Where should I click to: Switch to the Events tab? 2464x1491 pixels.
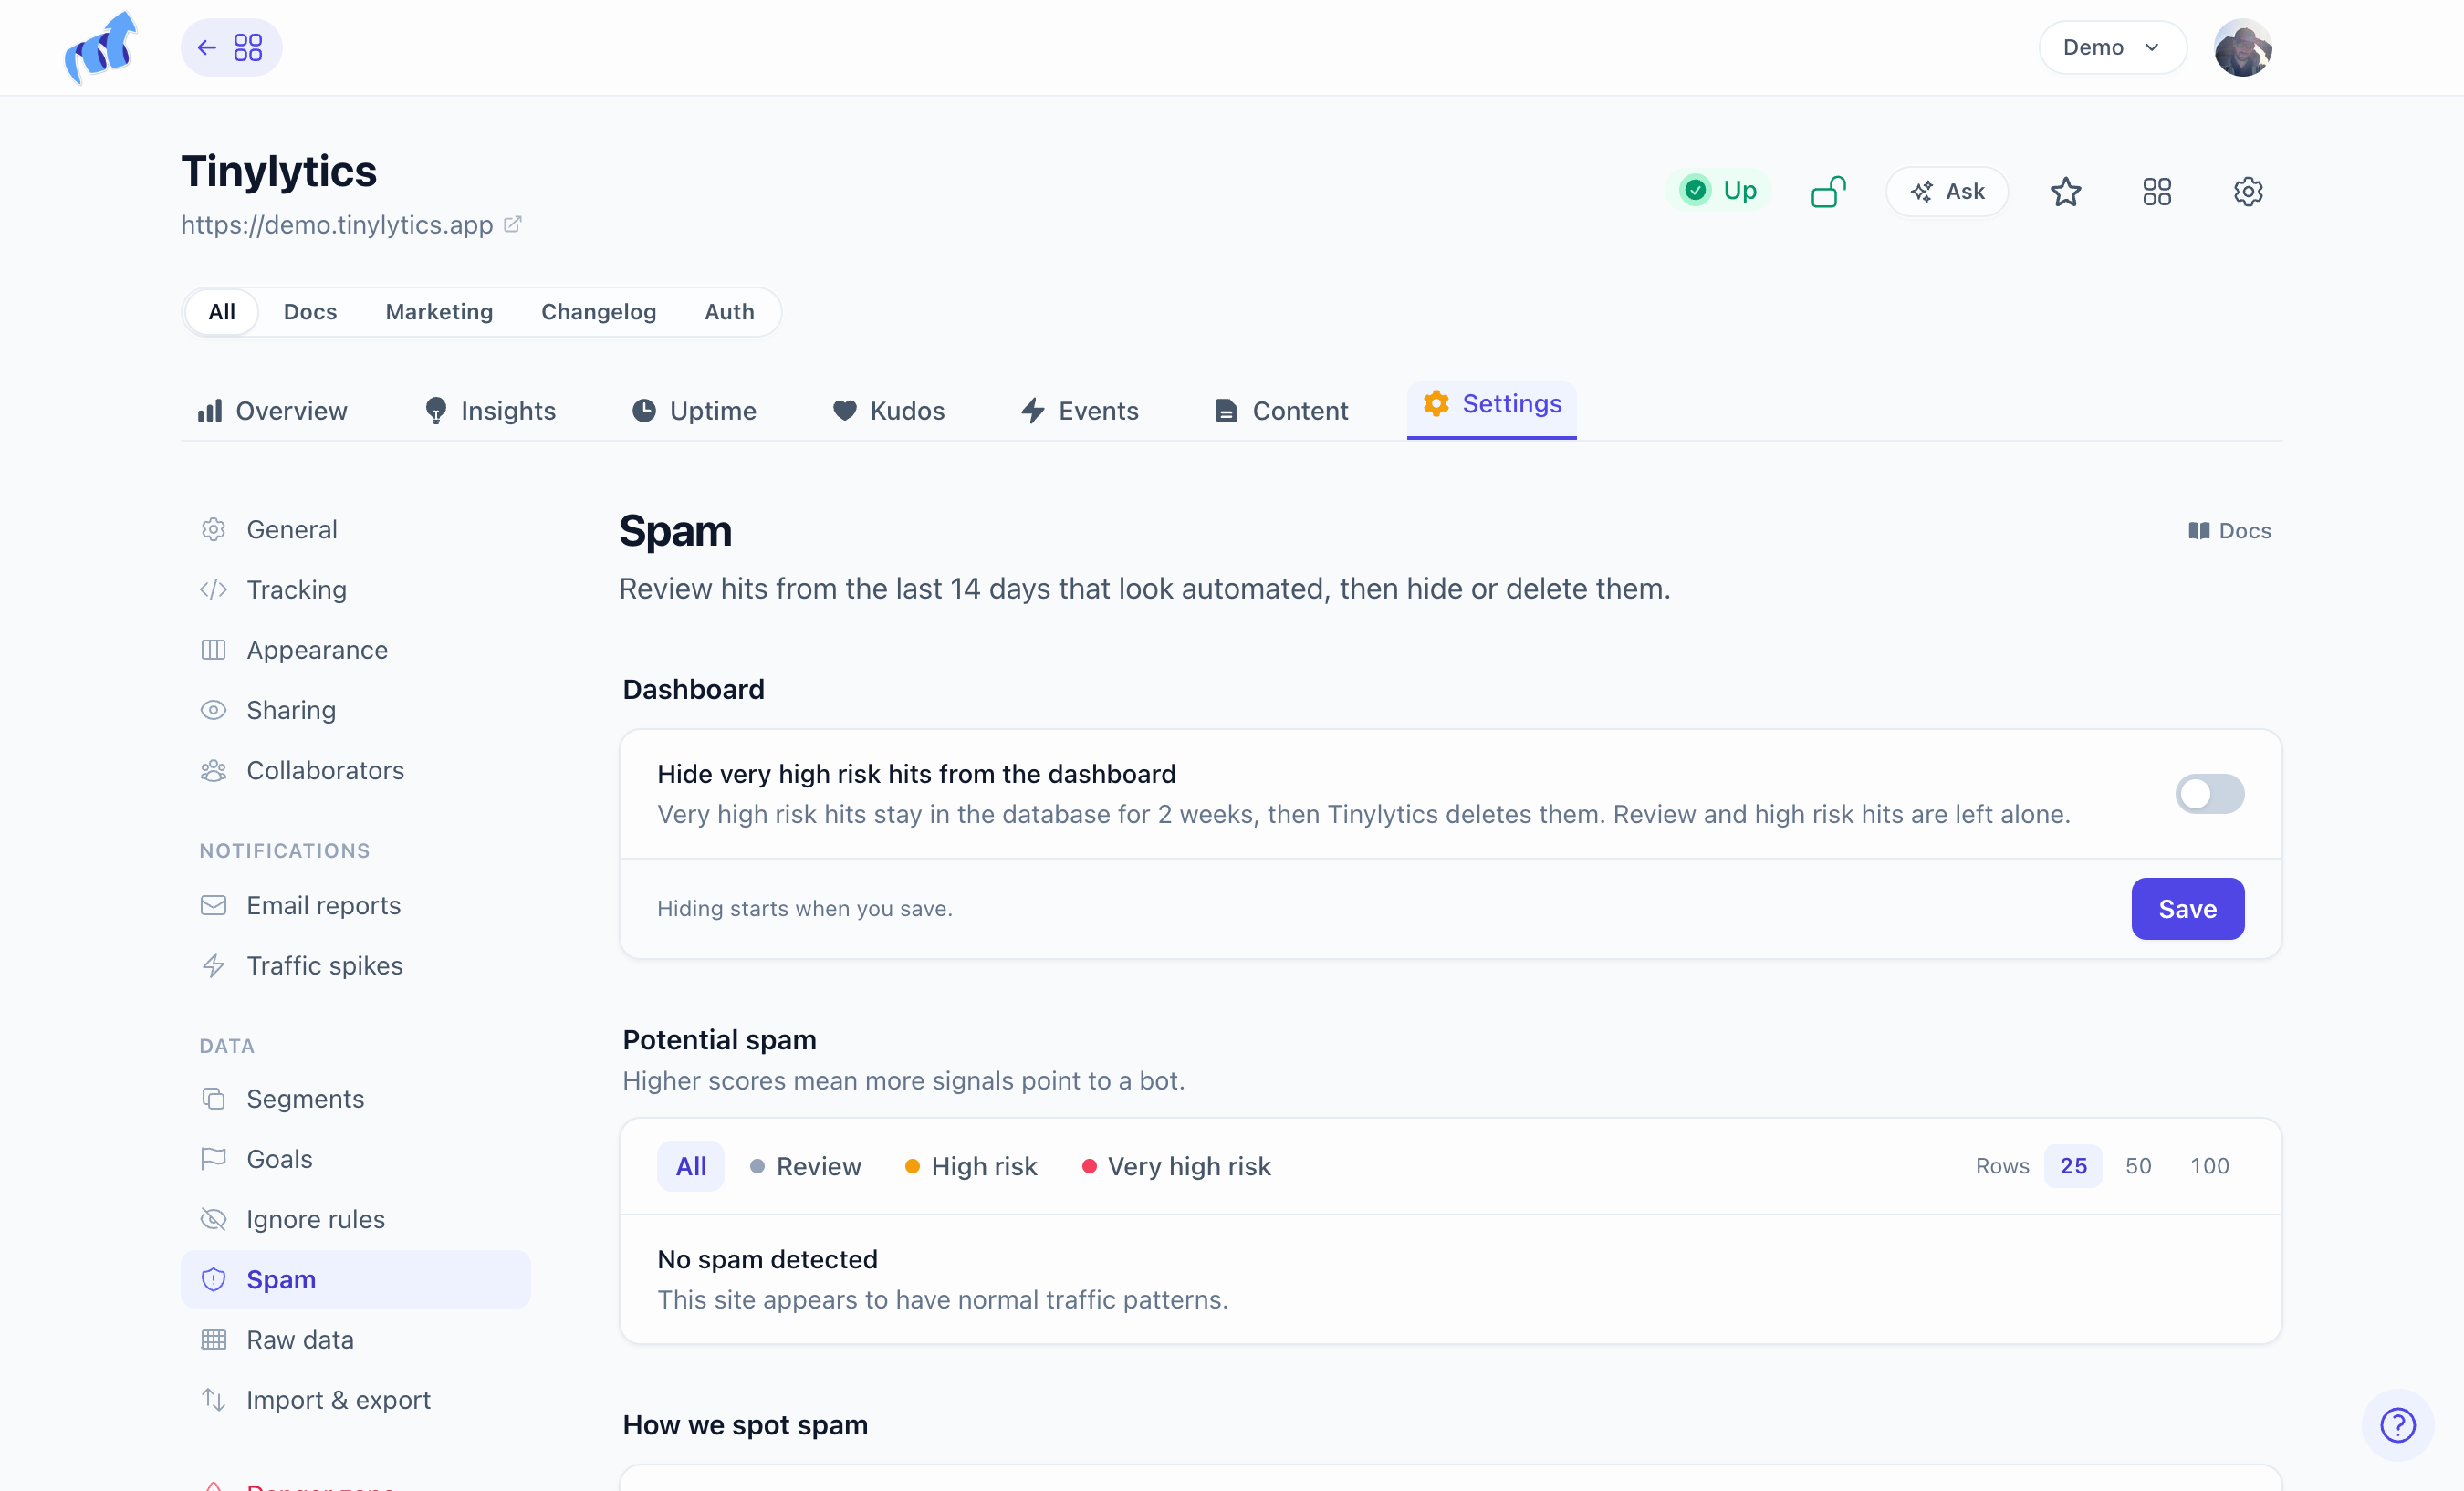pyautogui.click(x=1079, y=410)
